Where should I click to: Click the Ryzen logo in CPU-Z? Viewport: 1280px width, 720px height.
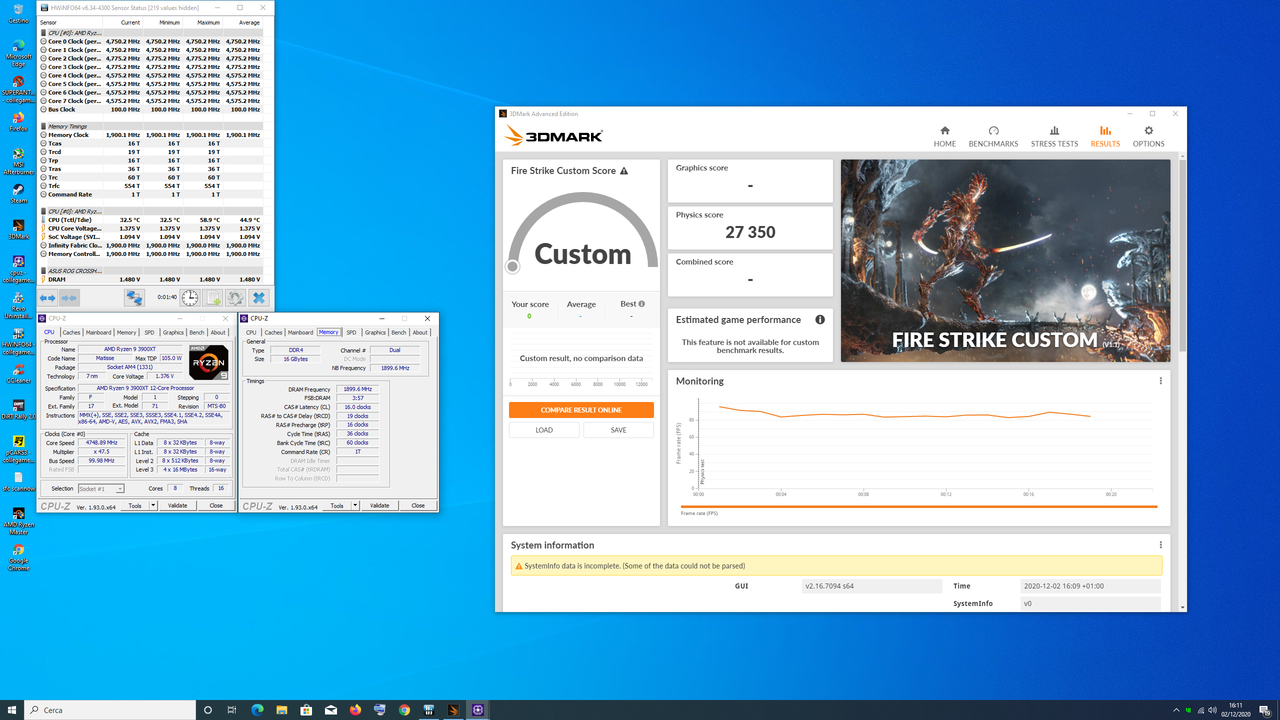[207, 363]
